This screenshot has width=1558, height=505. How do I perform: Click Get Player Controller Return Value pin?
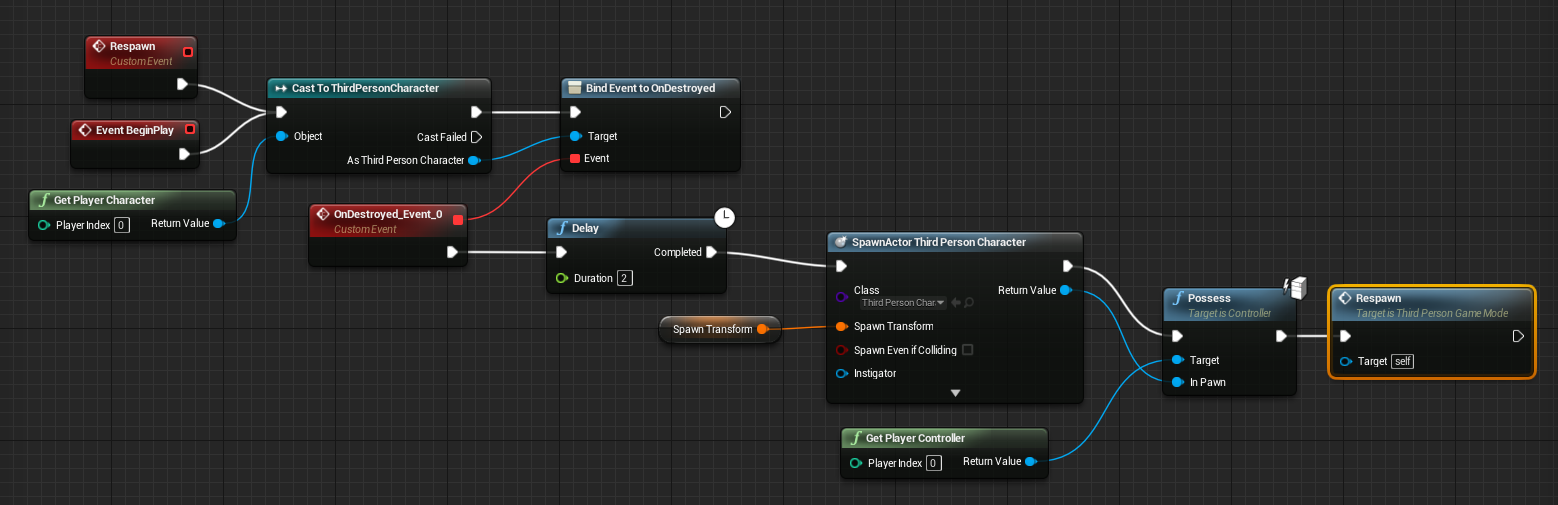click(x=1030, y=461)
